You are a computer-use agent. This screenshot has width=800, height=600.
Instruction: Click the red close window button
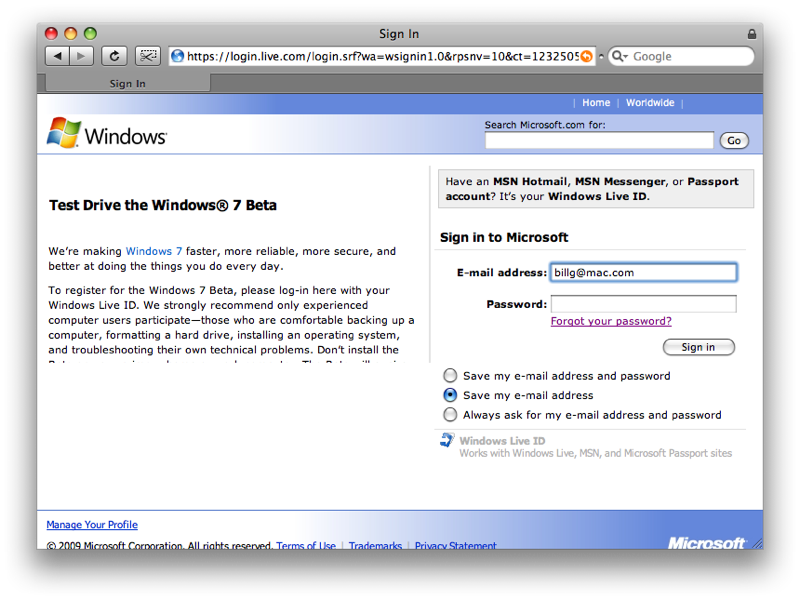pyautogui.click(x=51, y=34)
